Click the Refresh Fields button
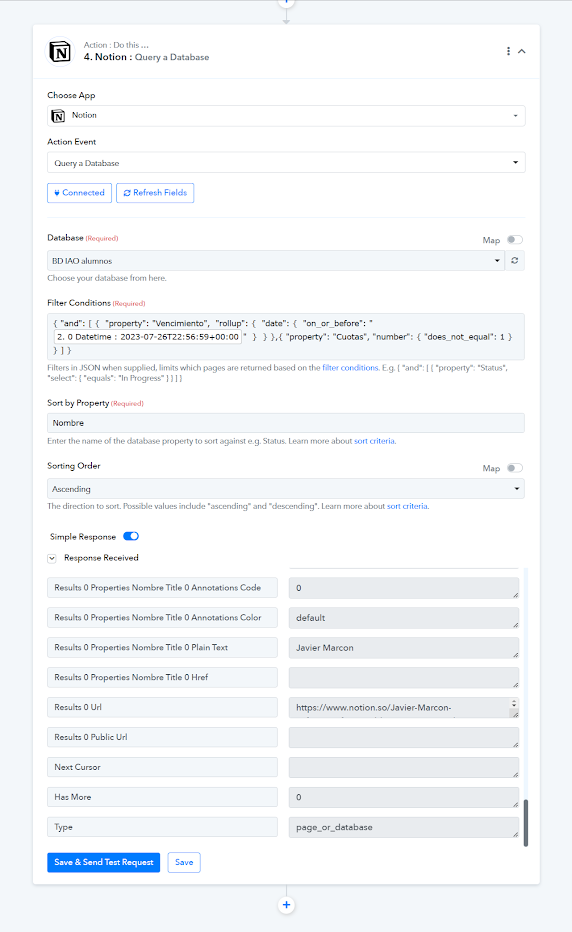 [155, 193]
